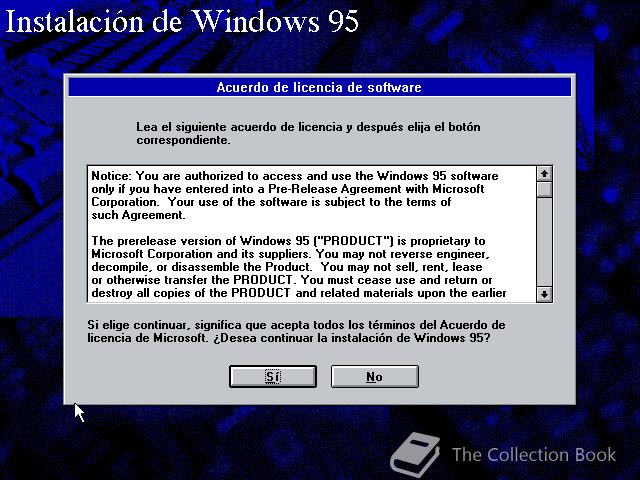This screenshot has width=640, height=480.
Task: Click the 'Lea el siguiente acuerdo de licencia' instruction
Action: (x=308, y=133)
